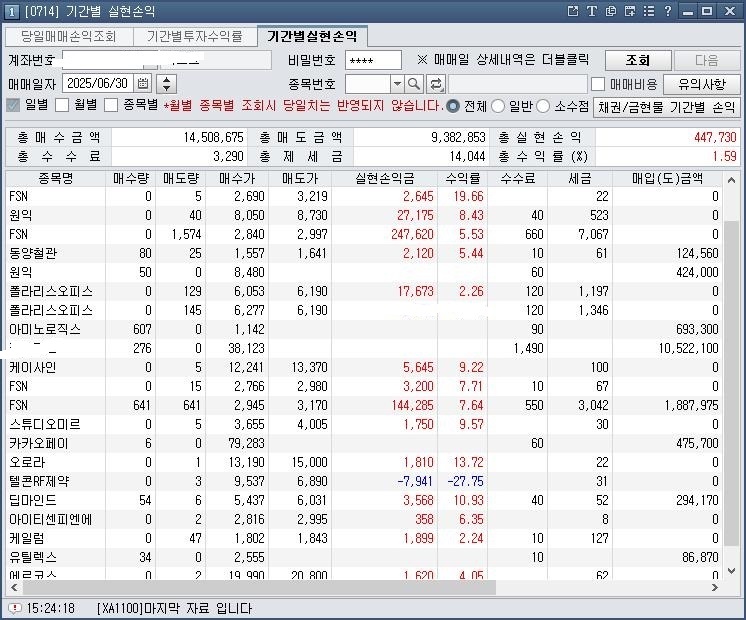Screen dimensions: 746x620
Task: Click the 실현손익금 column header
Action: click(x=384, y=178)
